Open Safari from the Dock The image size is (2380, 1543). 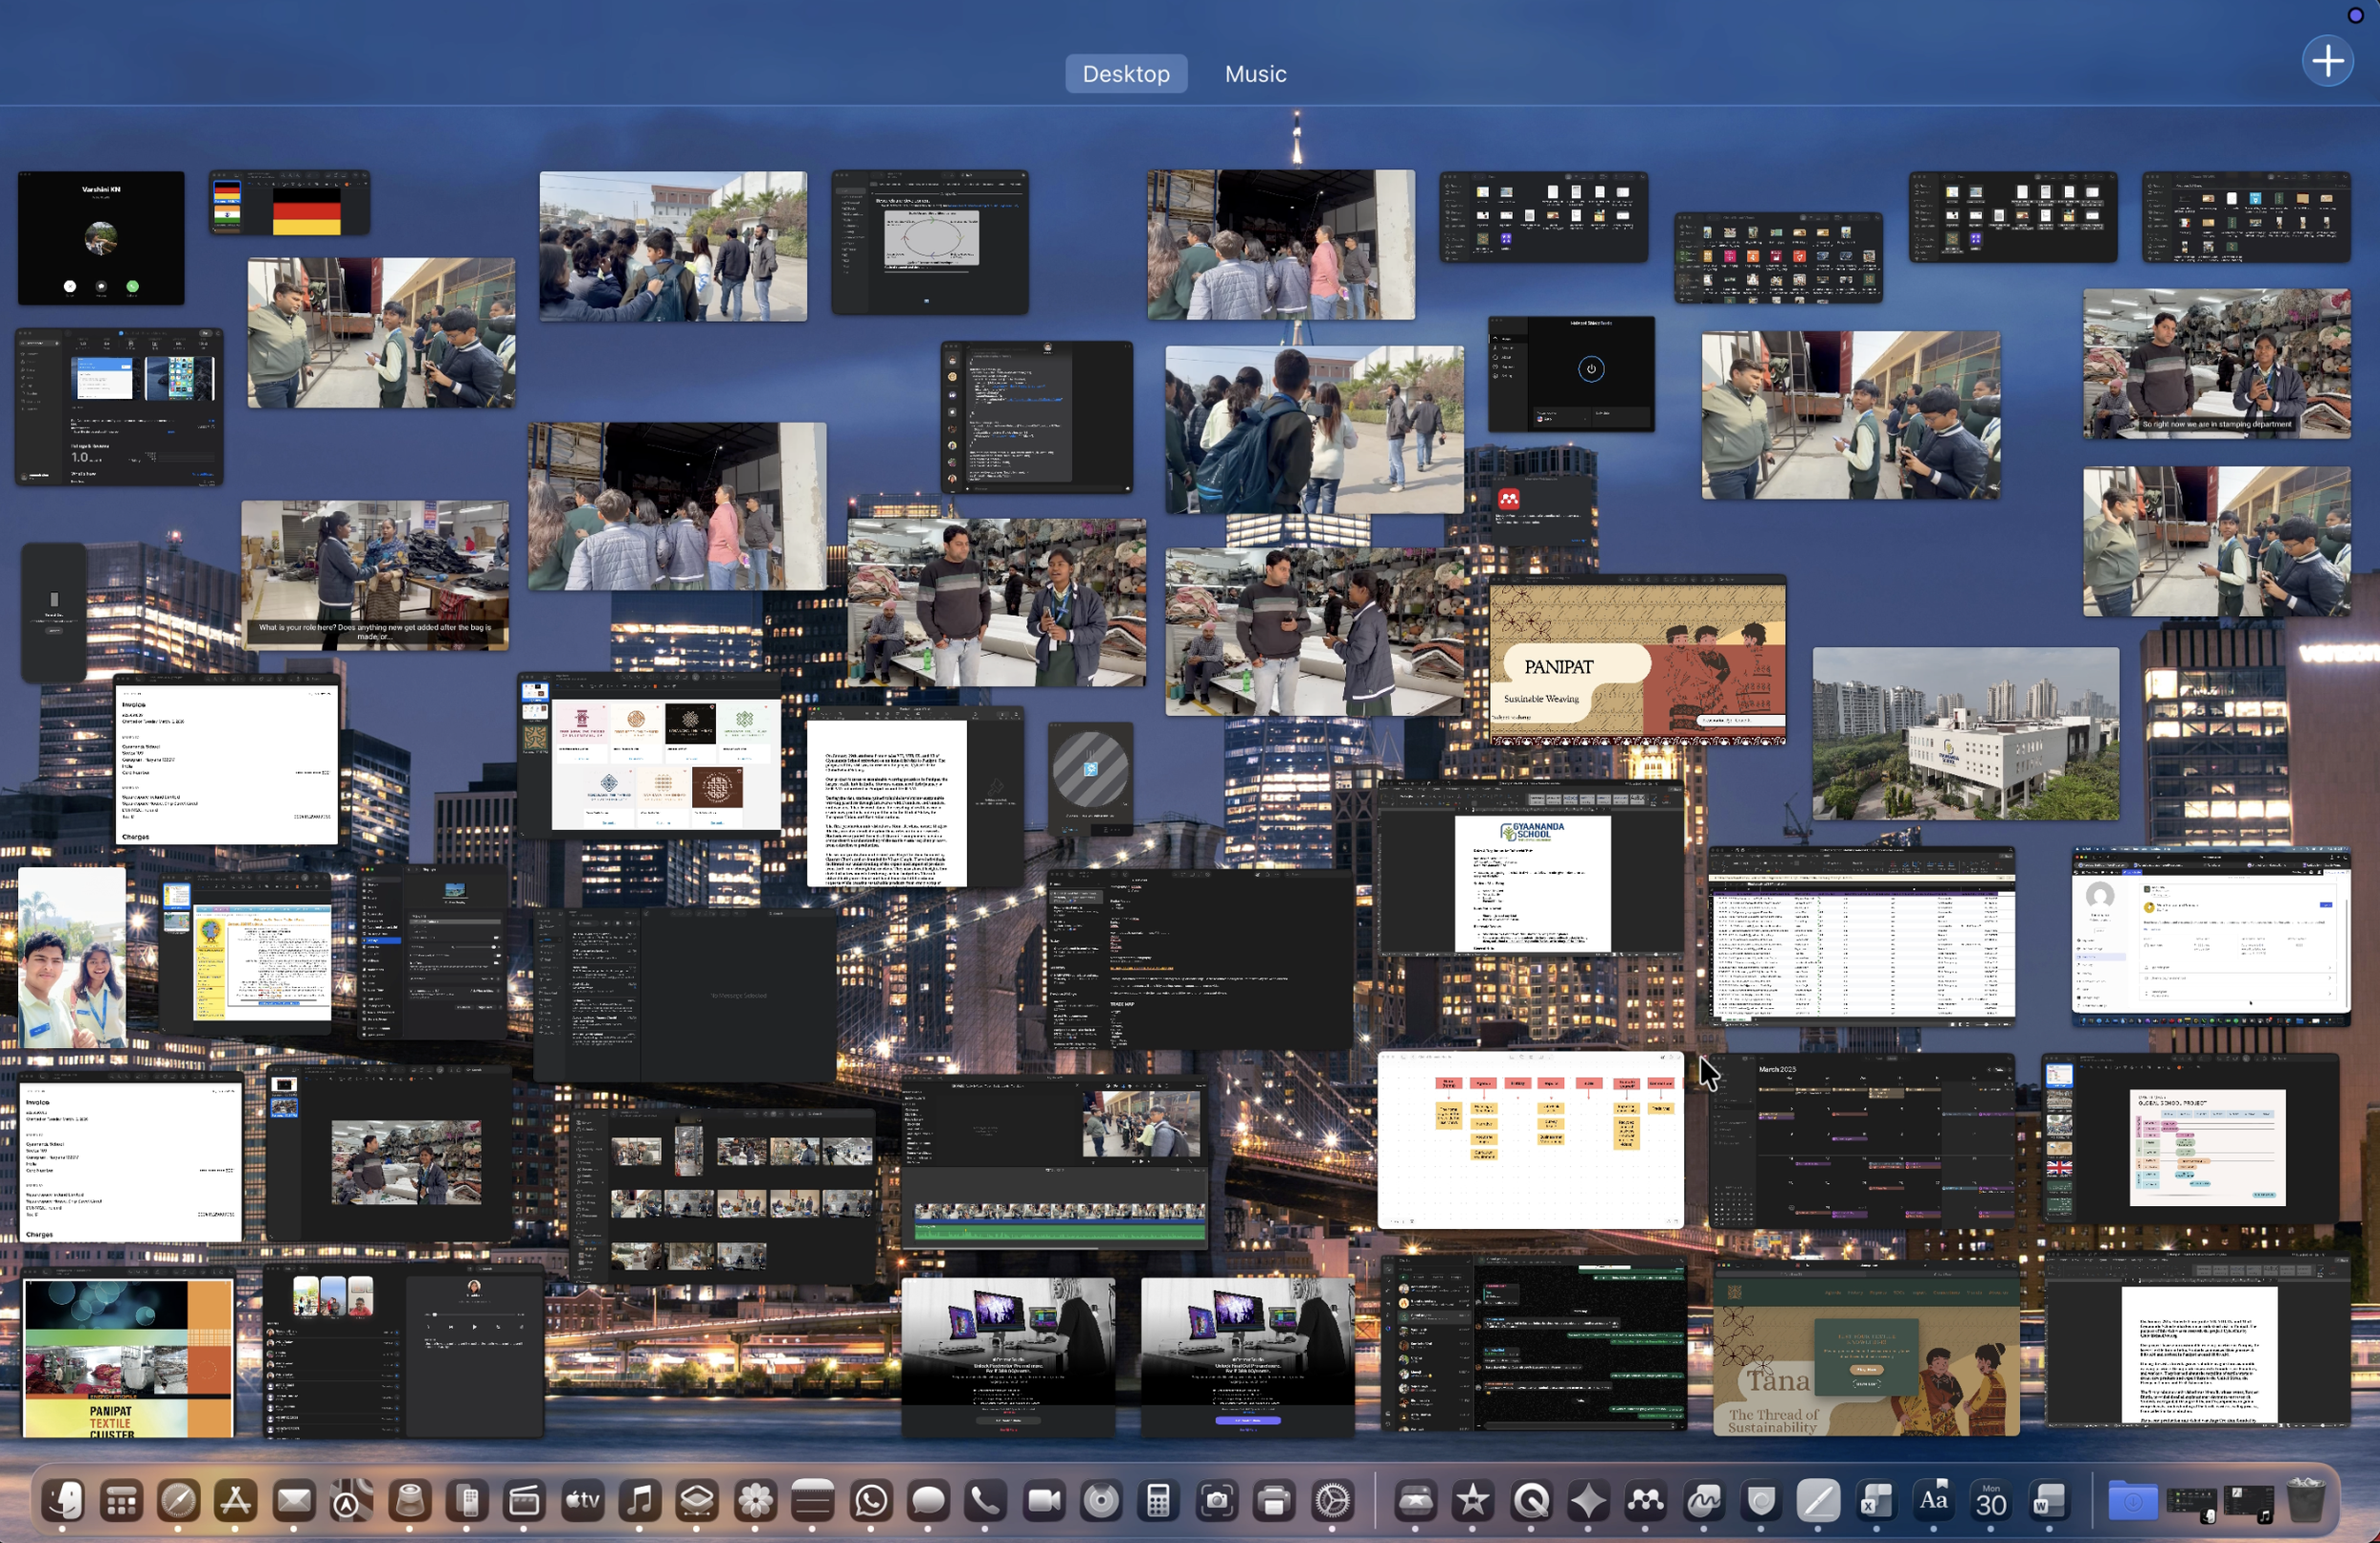[177, 1505]
